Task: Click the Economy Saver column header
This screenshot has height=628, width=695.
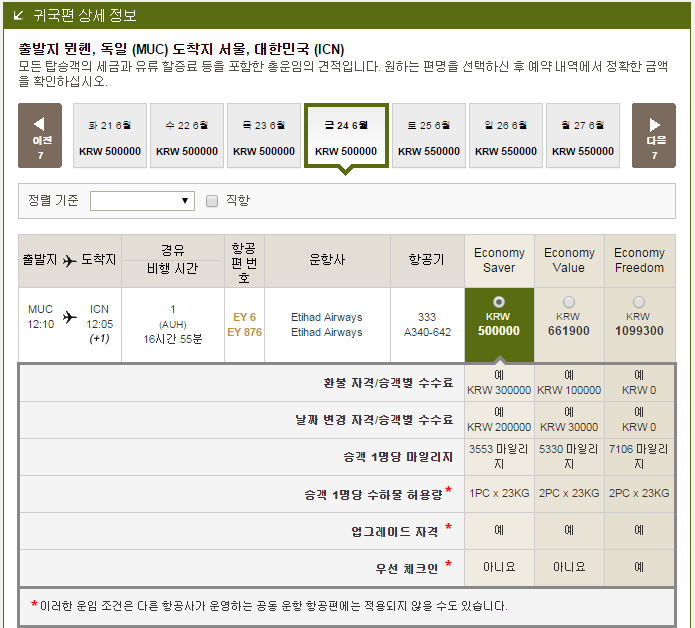Action: [499, 260]
